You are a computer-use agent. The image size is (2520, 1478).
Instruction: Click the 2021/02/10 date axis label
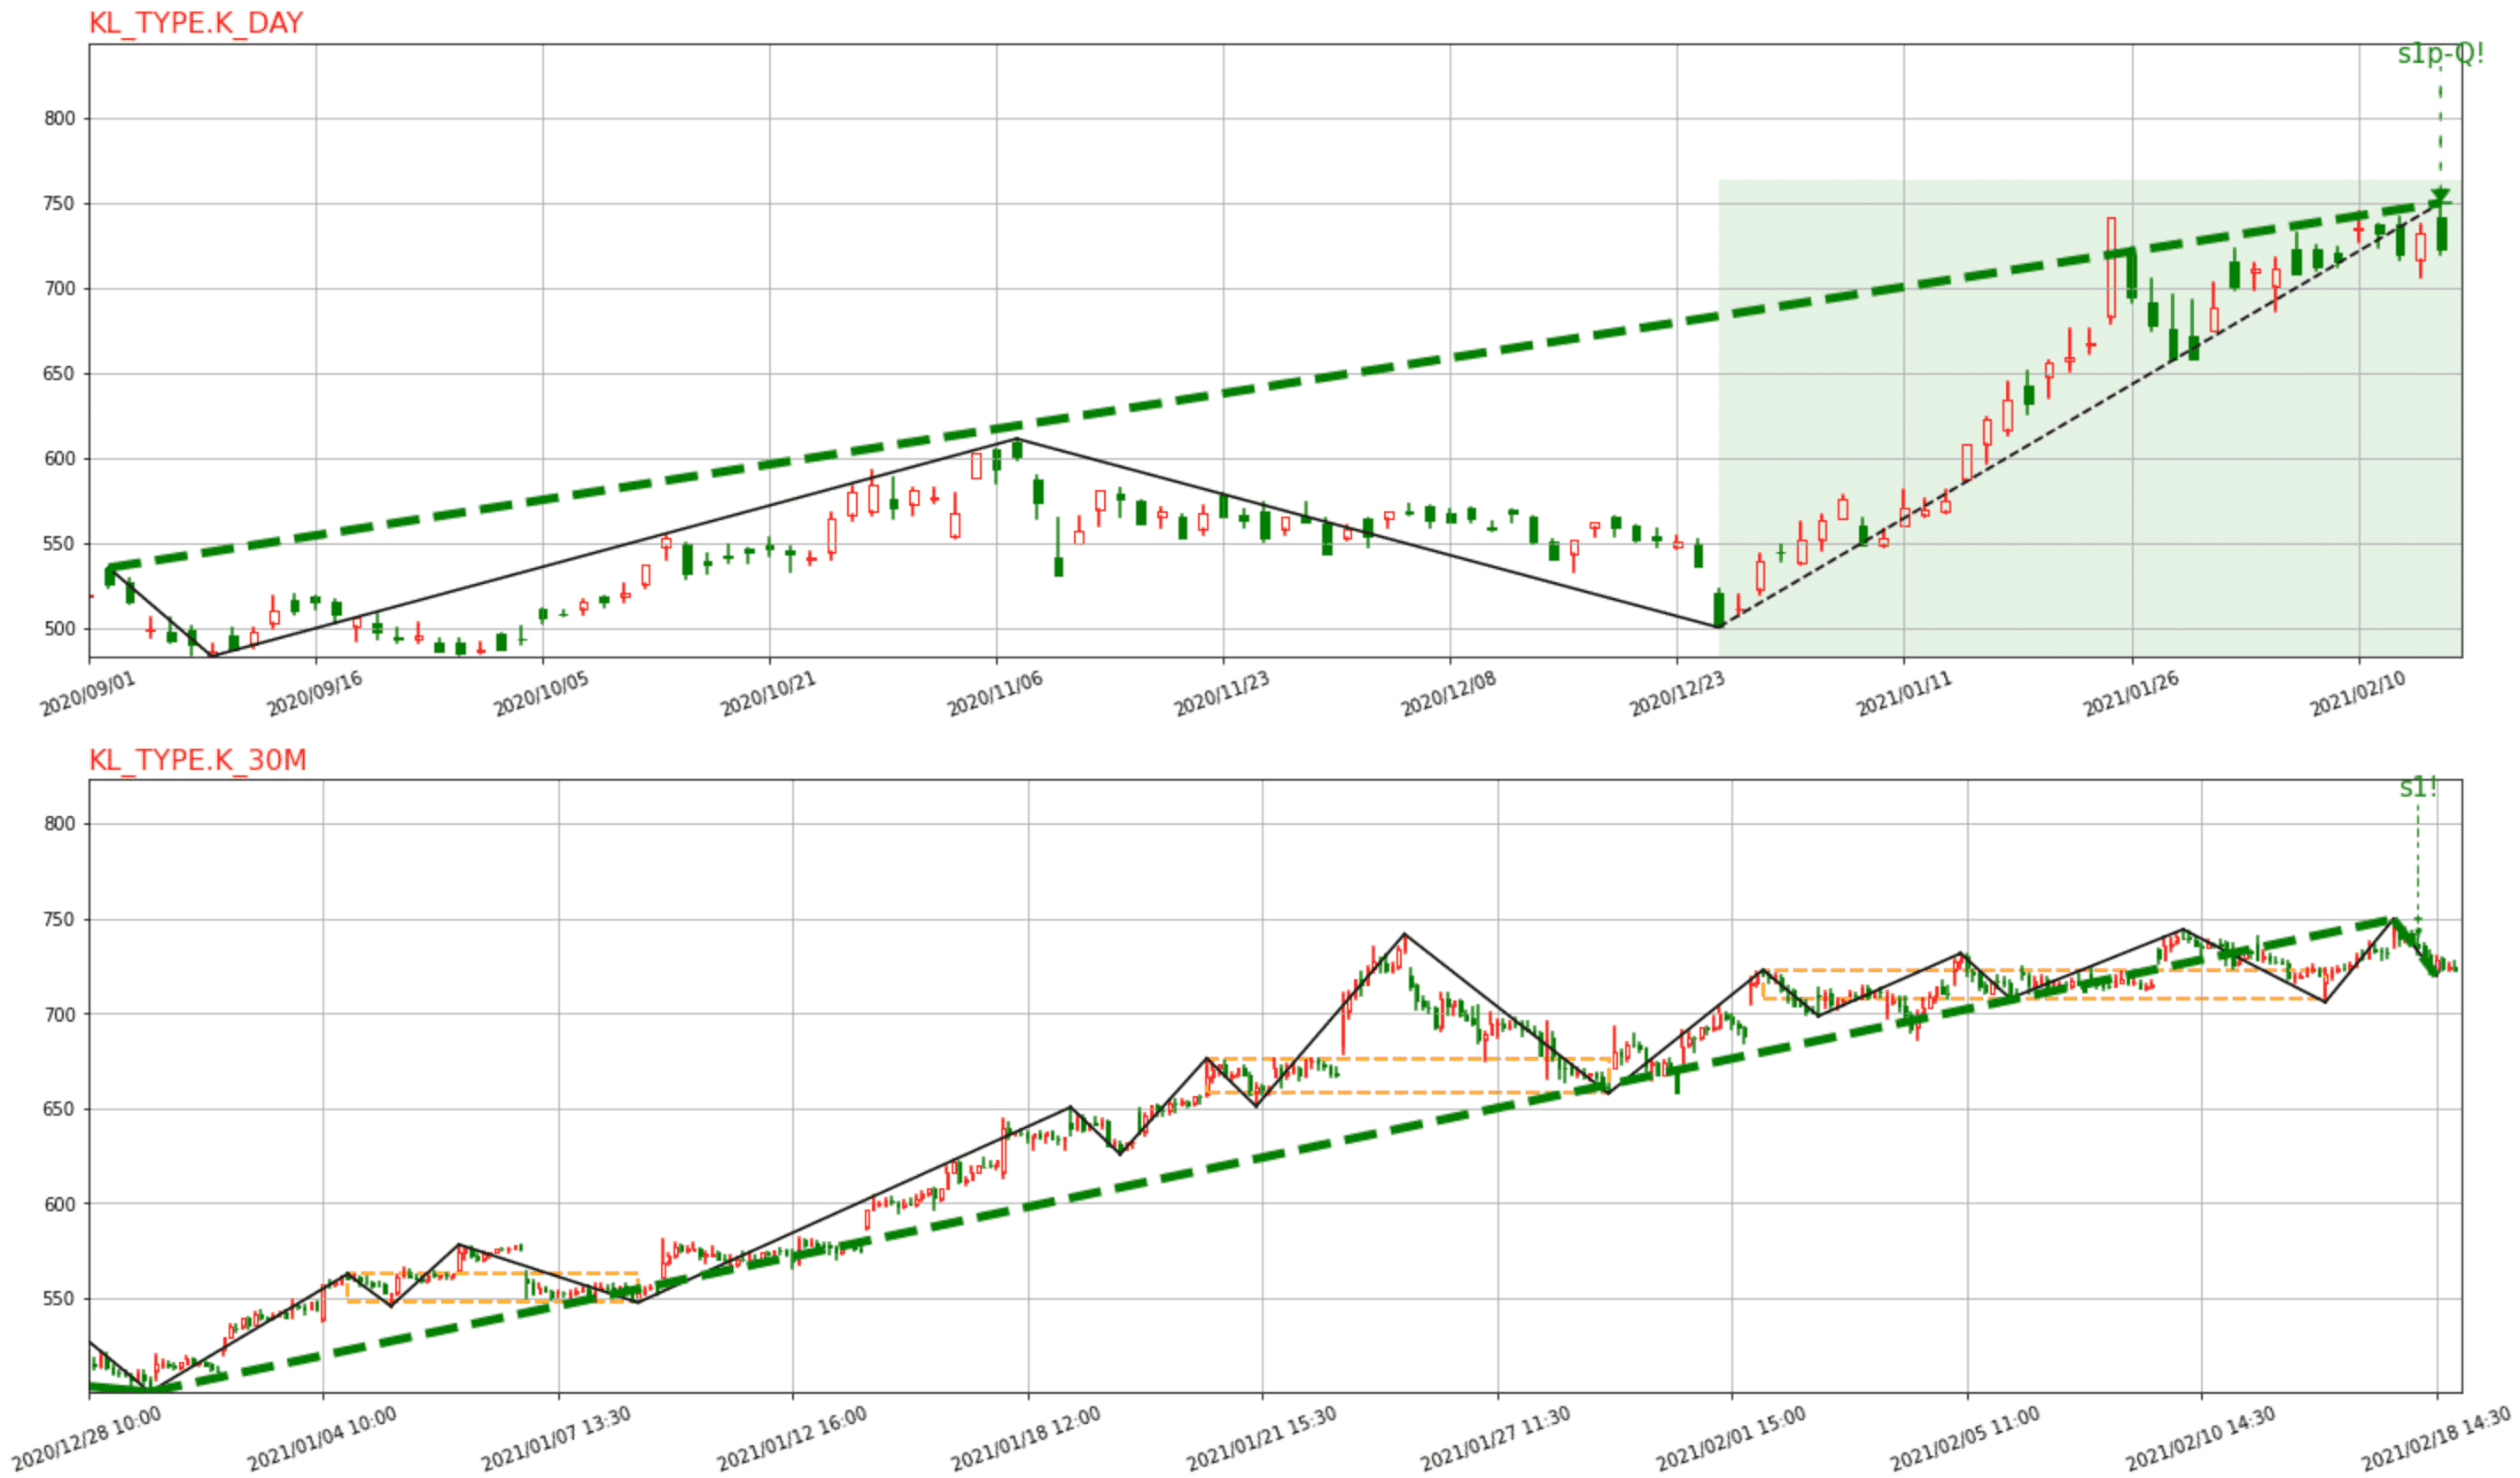coord(2358,694)
